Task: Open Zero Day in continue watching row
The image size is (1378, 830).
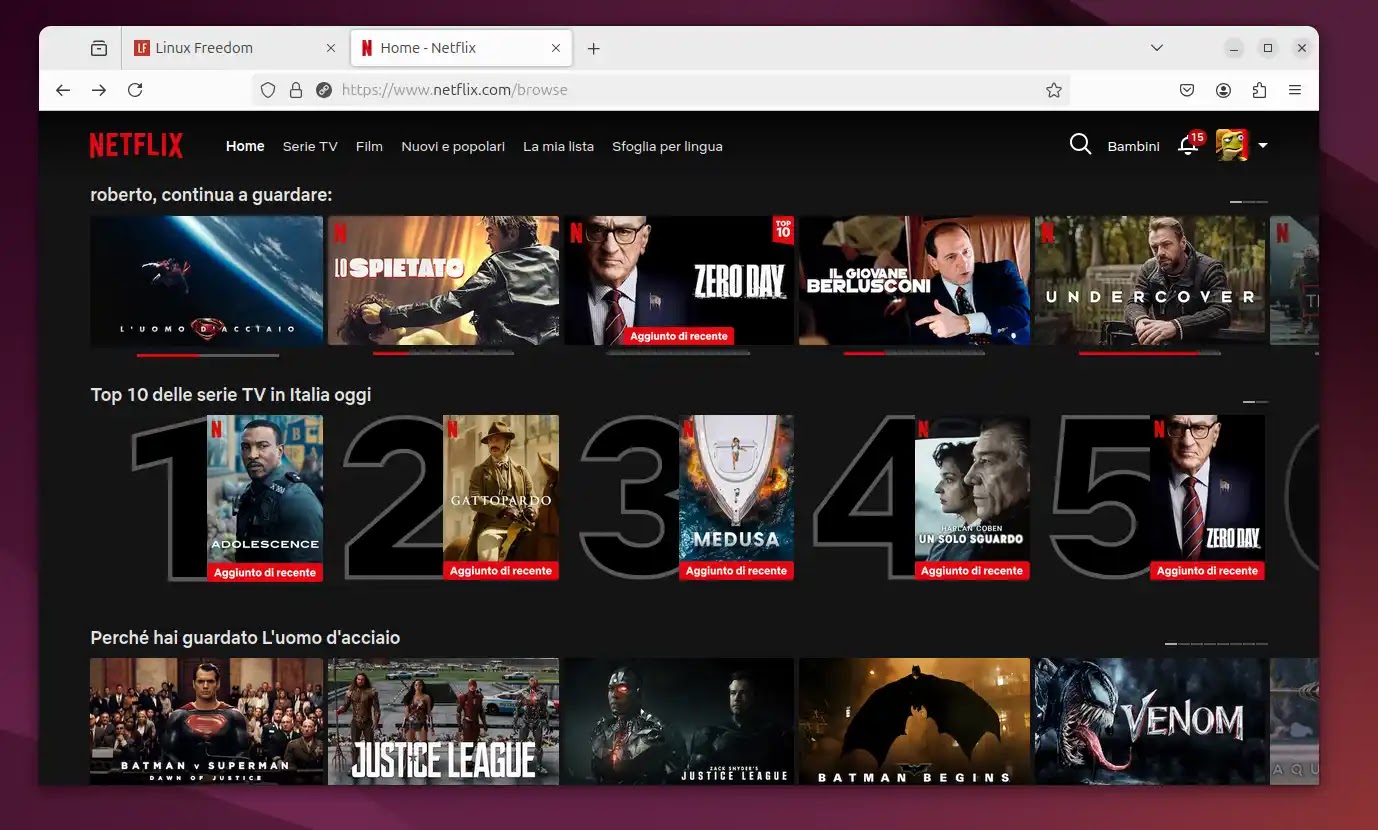Action: [x=679, y=281]
